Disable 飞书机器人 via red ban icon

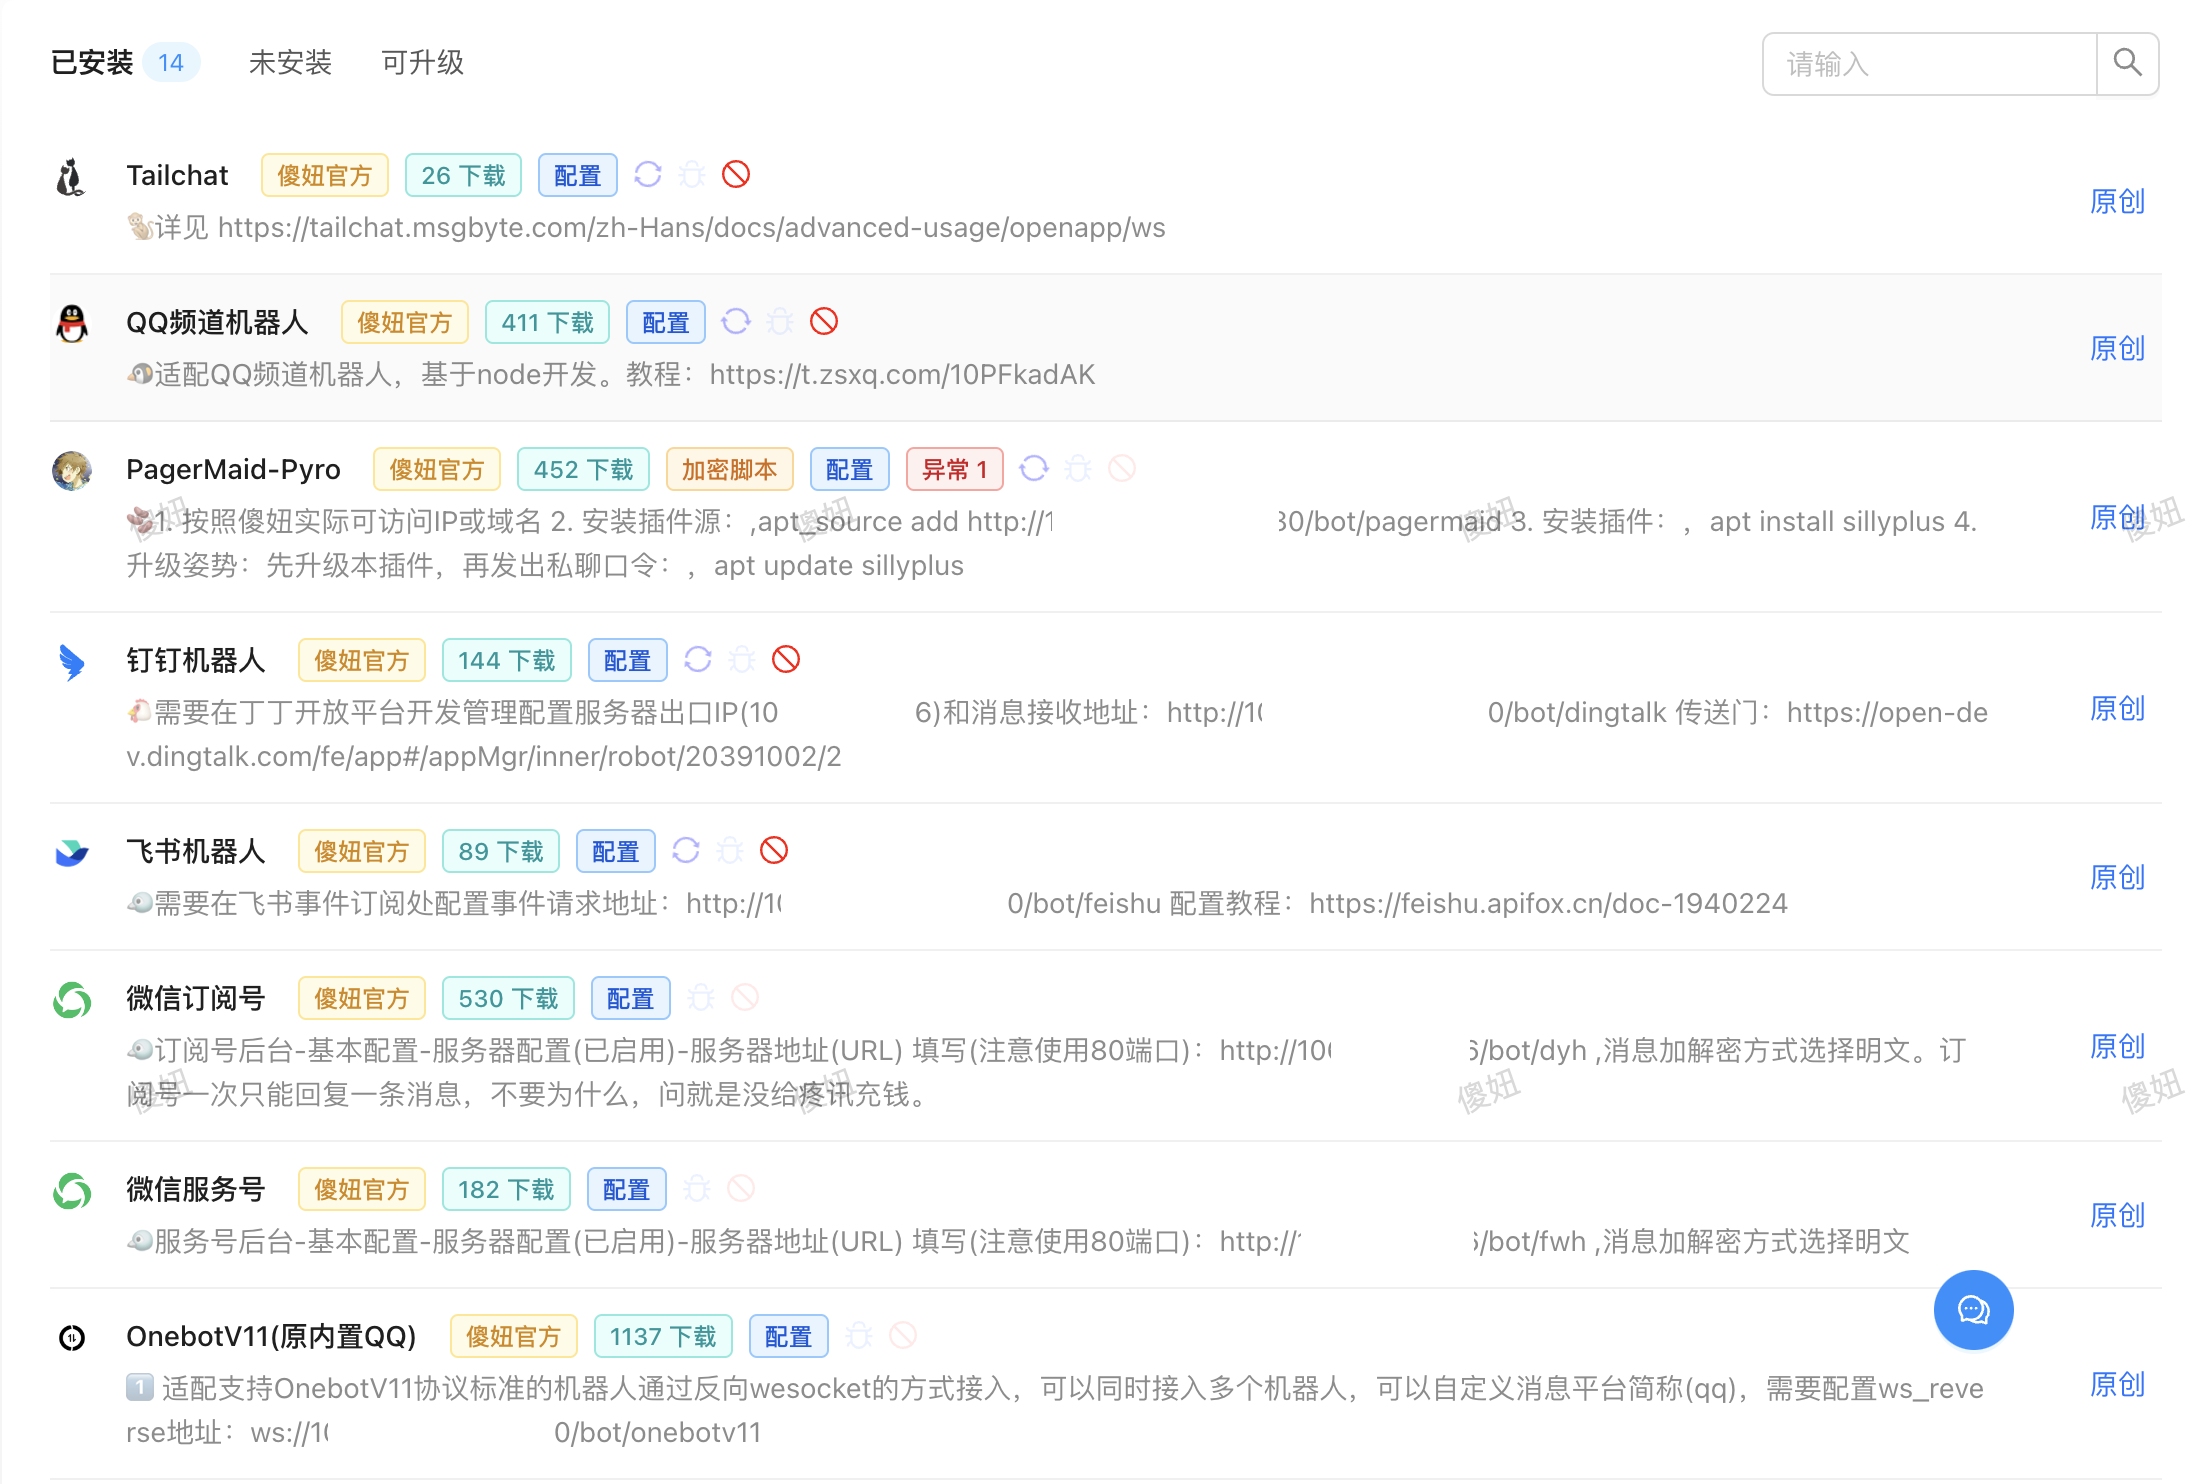tap(774, 851)
